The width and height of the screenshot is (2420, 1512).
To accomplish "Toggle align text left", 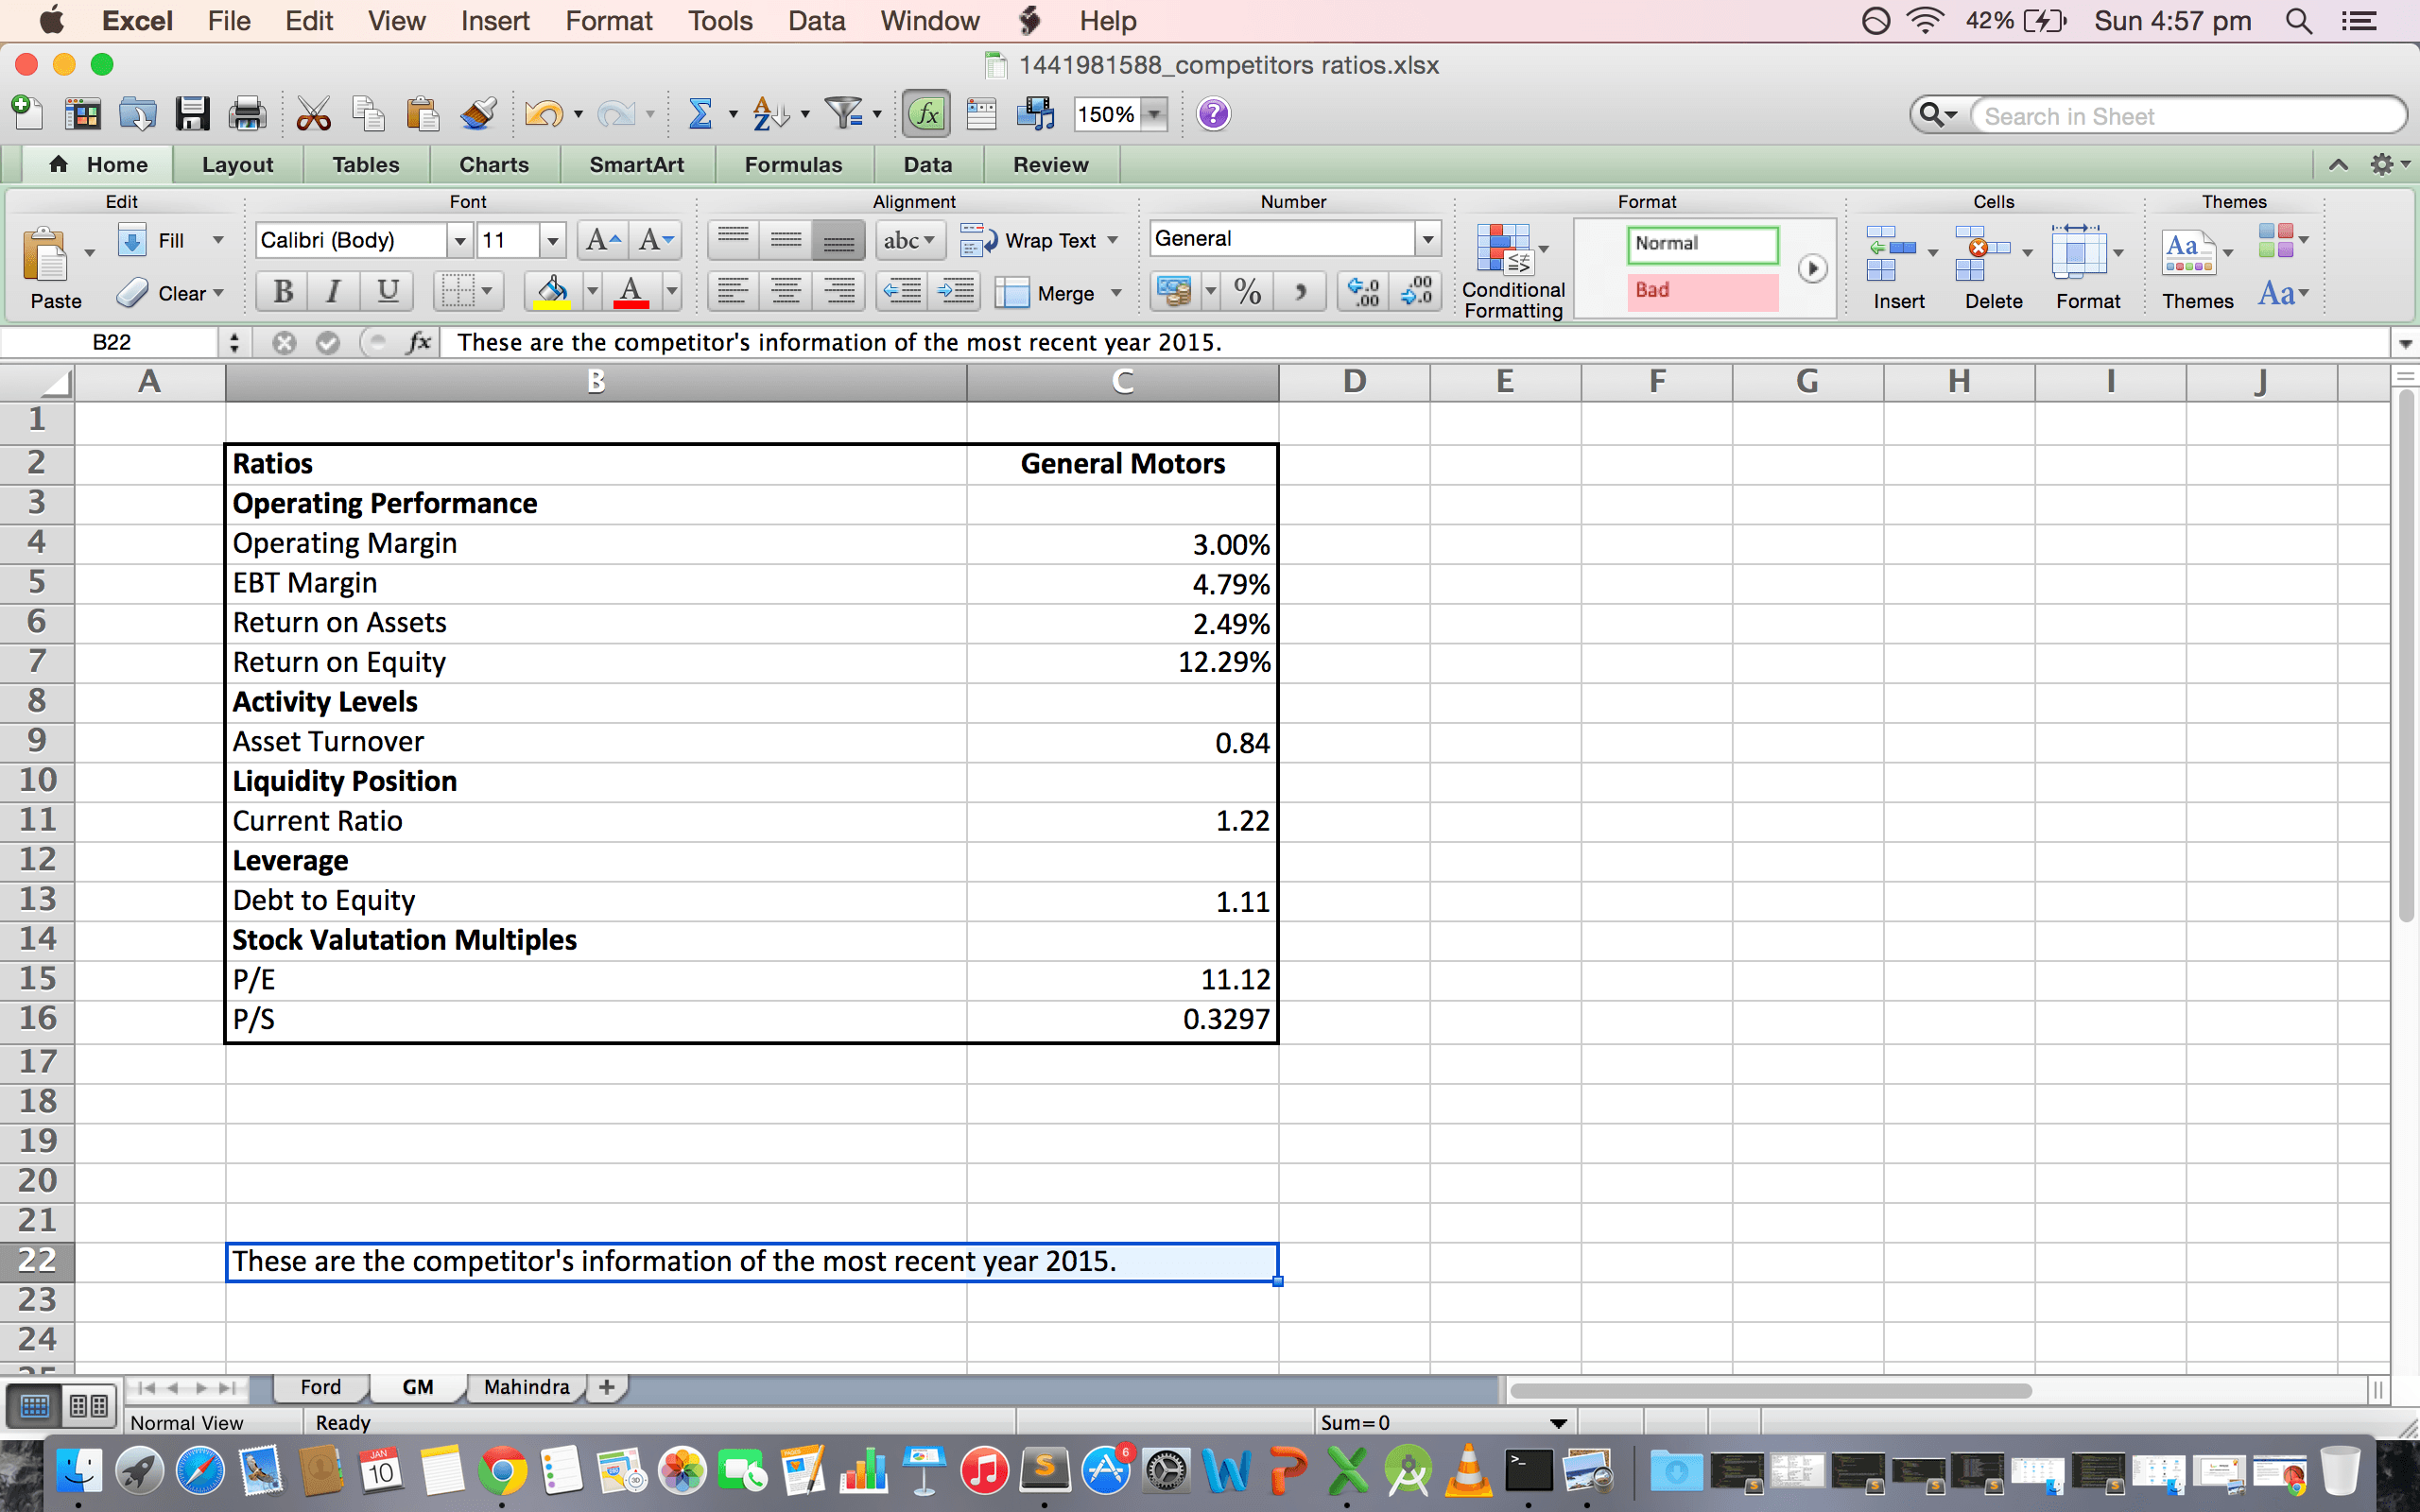I will 733,292.
